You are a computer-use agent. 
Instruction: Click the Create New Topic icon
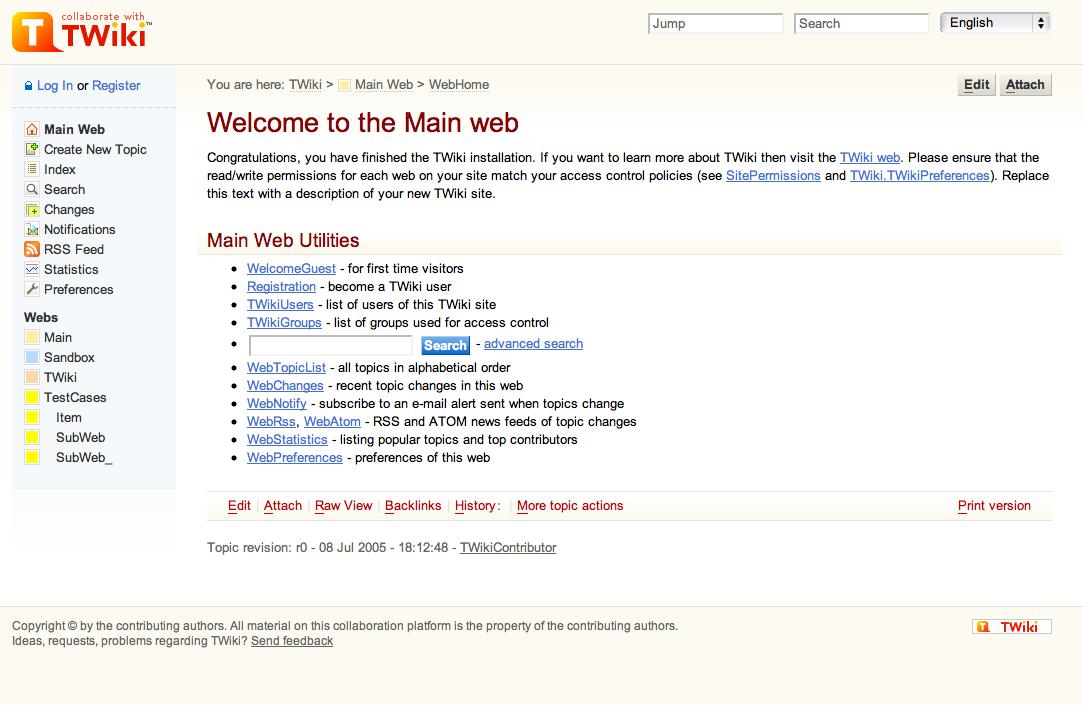32,149
